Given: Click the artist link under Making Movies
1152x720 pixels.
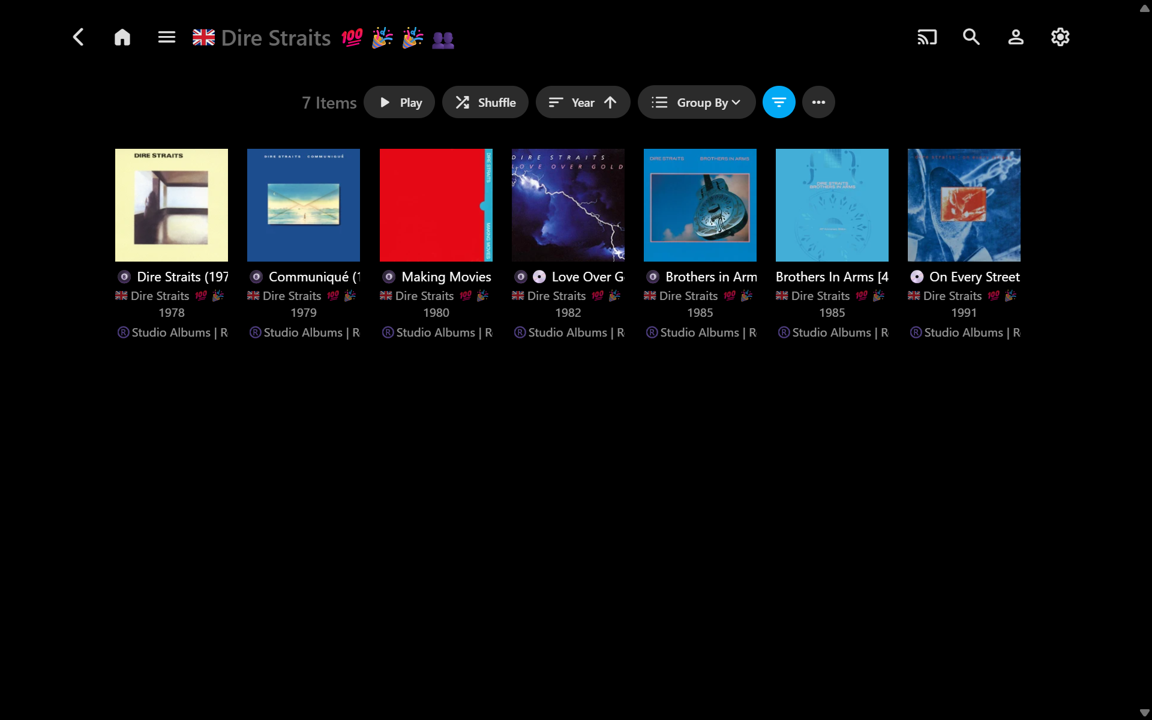Looking at the screenshot, I should (436, 296).
